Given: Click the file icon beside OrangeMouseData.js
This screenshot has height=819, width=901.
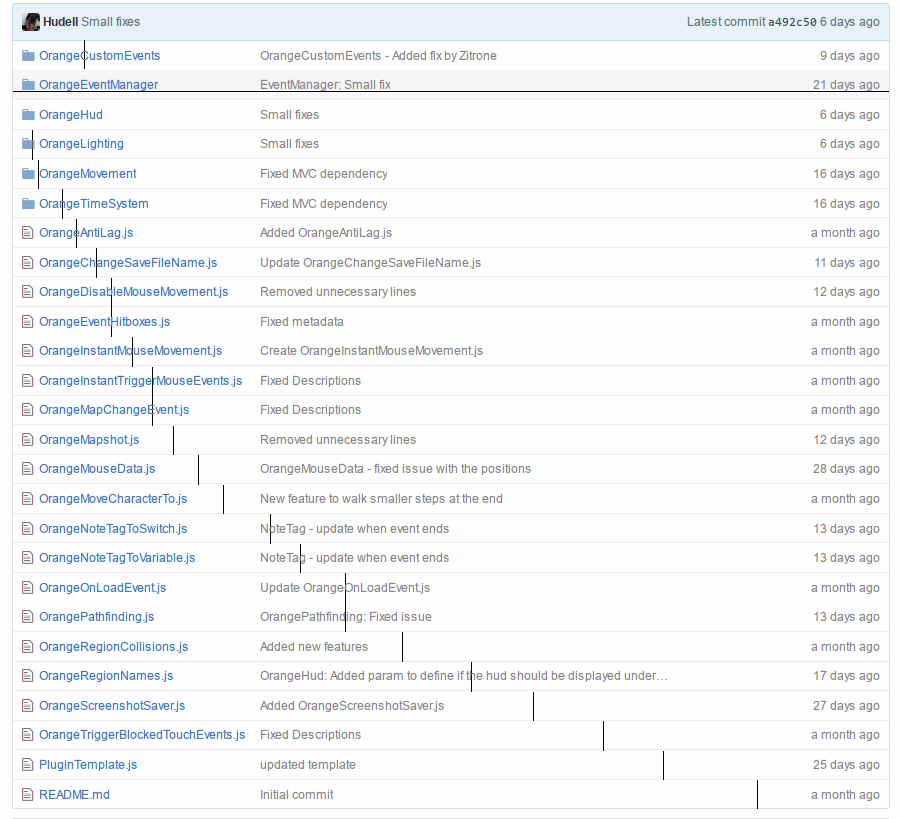Looking at the screenshot, I should pos(27,469).
